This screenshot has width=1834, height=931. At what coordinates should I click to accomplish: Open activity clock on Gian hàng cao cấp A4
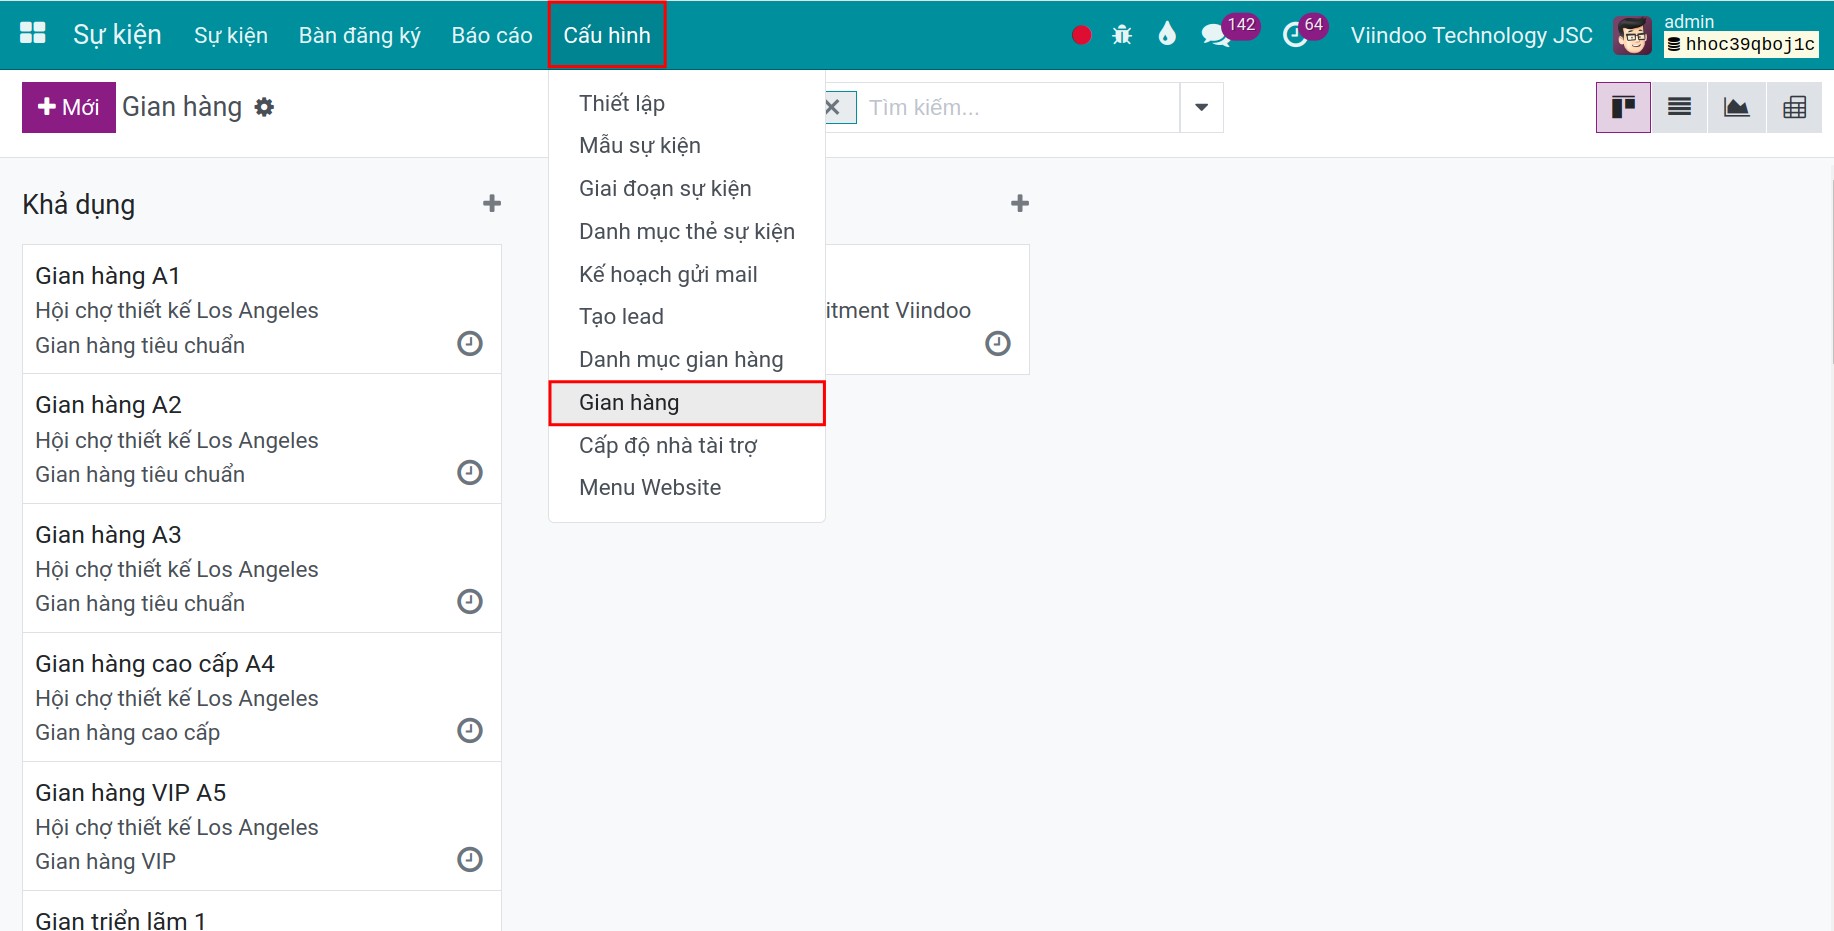(470, 731)
